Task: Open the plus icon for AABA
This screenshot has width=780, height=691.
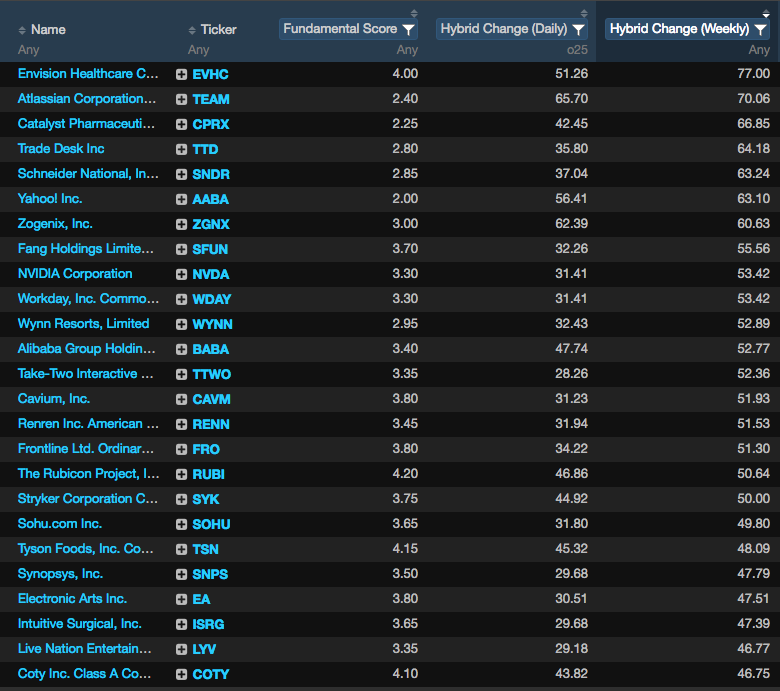Action: (182, 199)
